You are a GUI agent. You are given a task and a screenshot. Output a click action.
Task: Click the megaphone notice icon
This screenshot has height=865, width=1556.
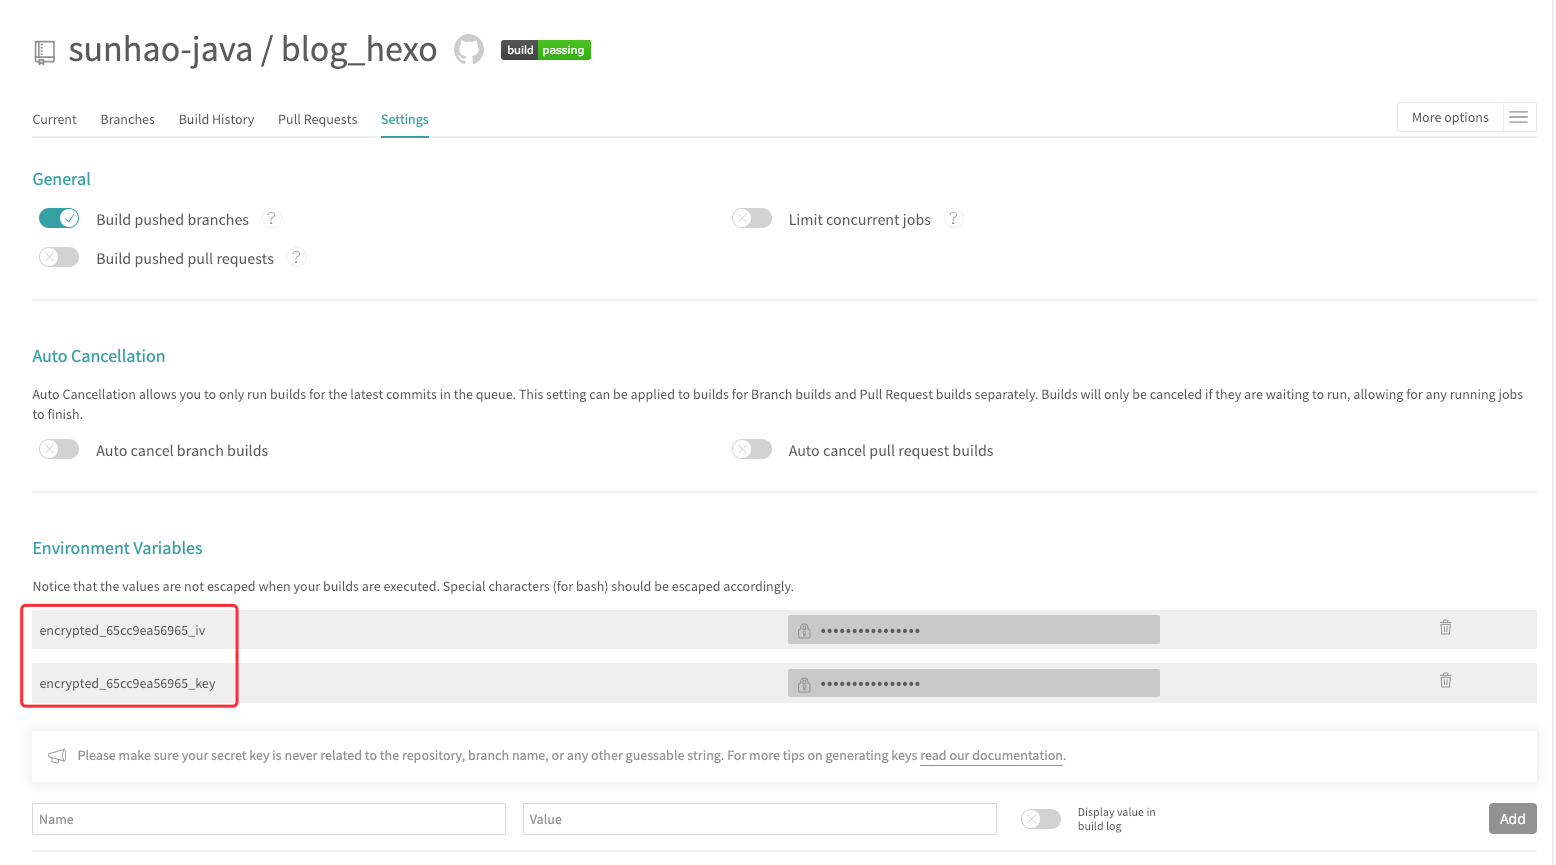tap(58, 756)
